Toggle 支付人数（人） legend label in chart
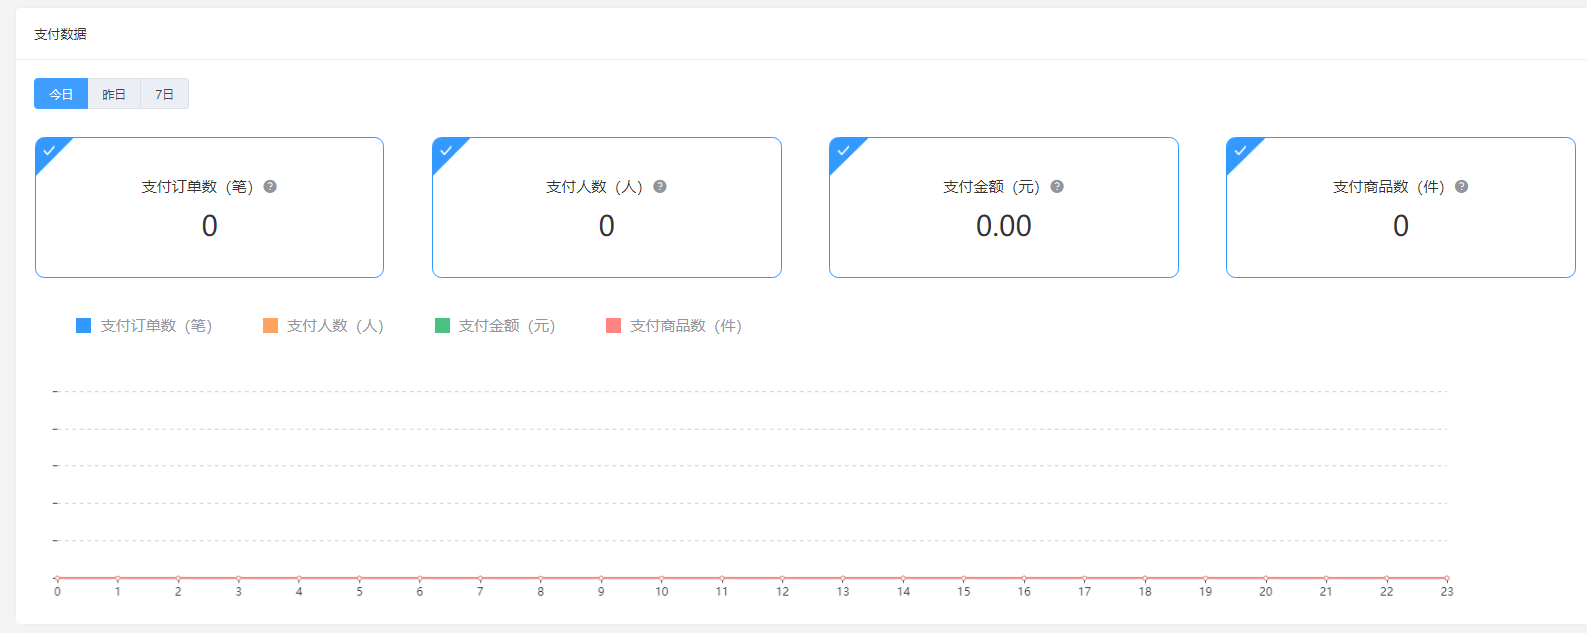The height and width of the screenshot is (633, 1587). click(335, 326)
